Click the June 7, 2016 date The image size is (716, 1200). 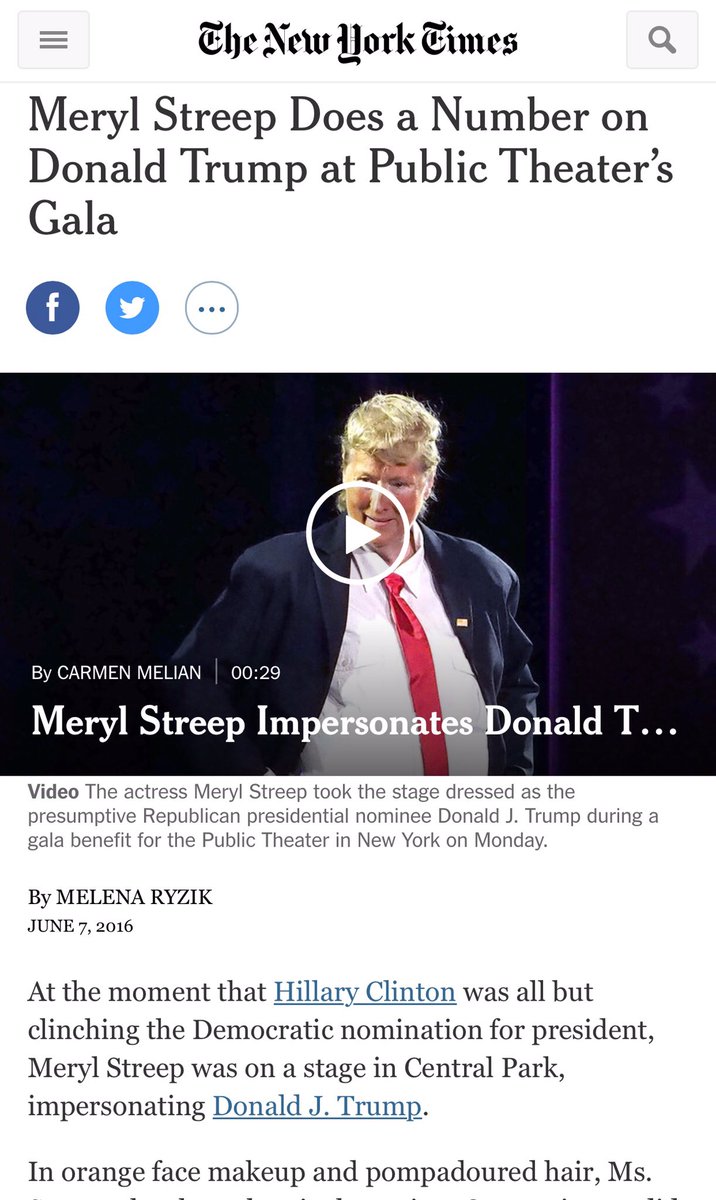80,926
